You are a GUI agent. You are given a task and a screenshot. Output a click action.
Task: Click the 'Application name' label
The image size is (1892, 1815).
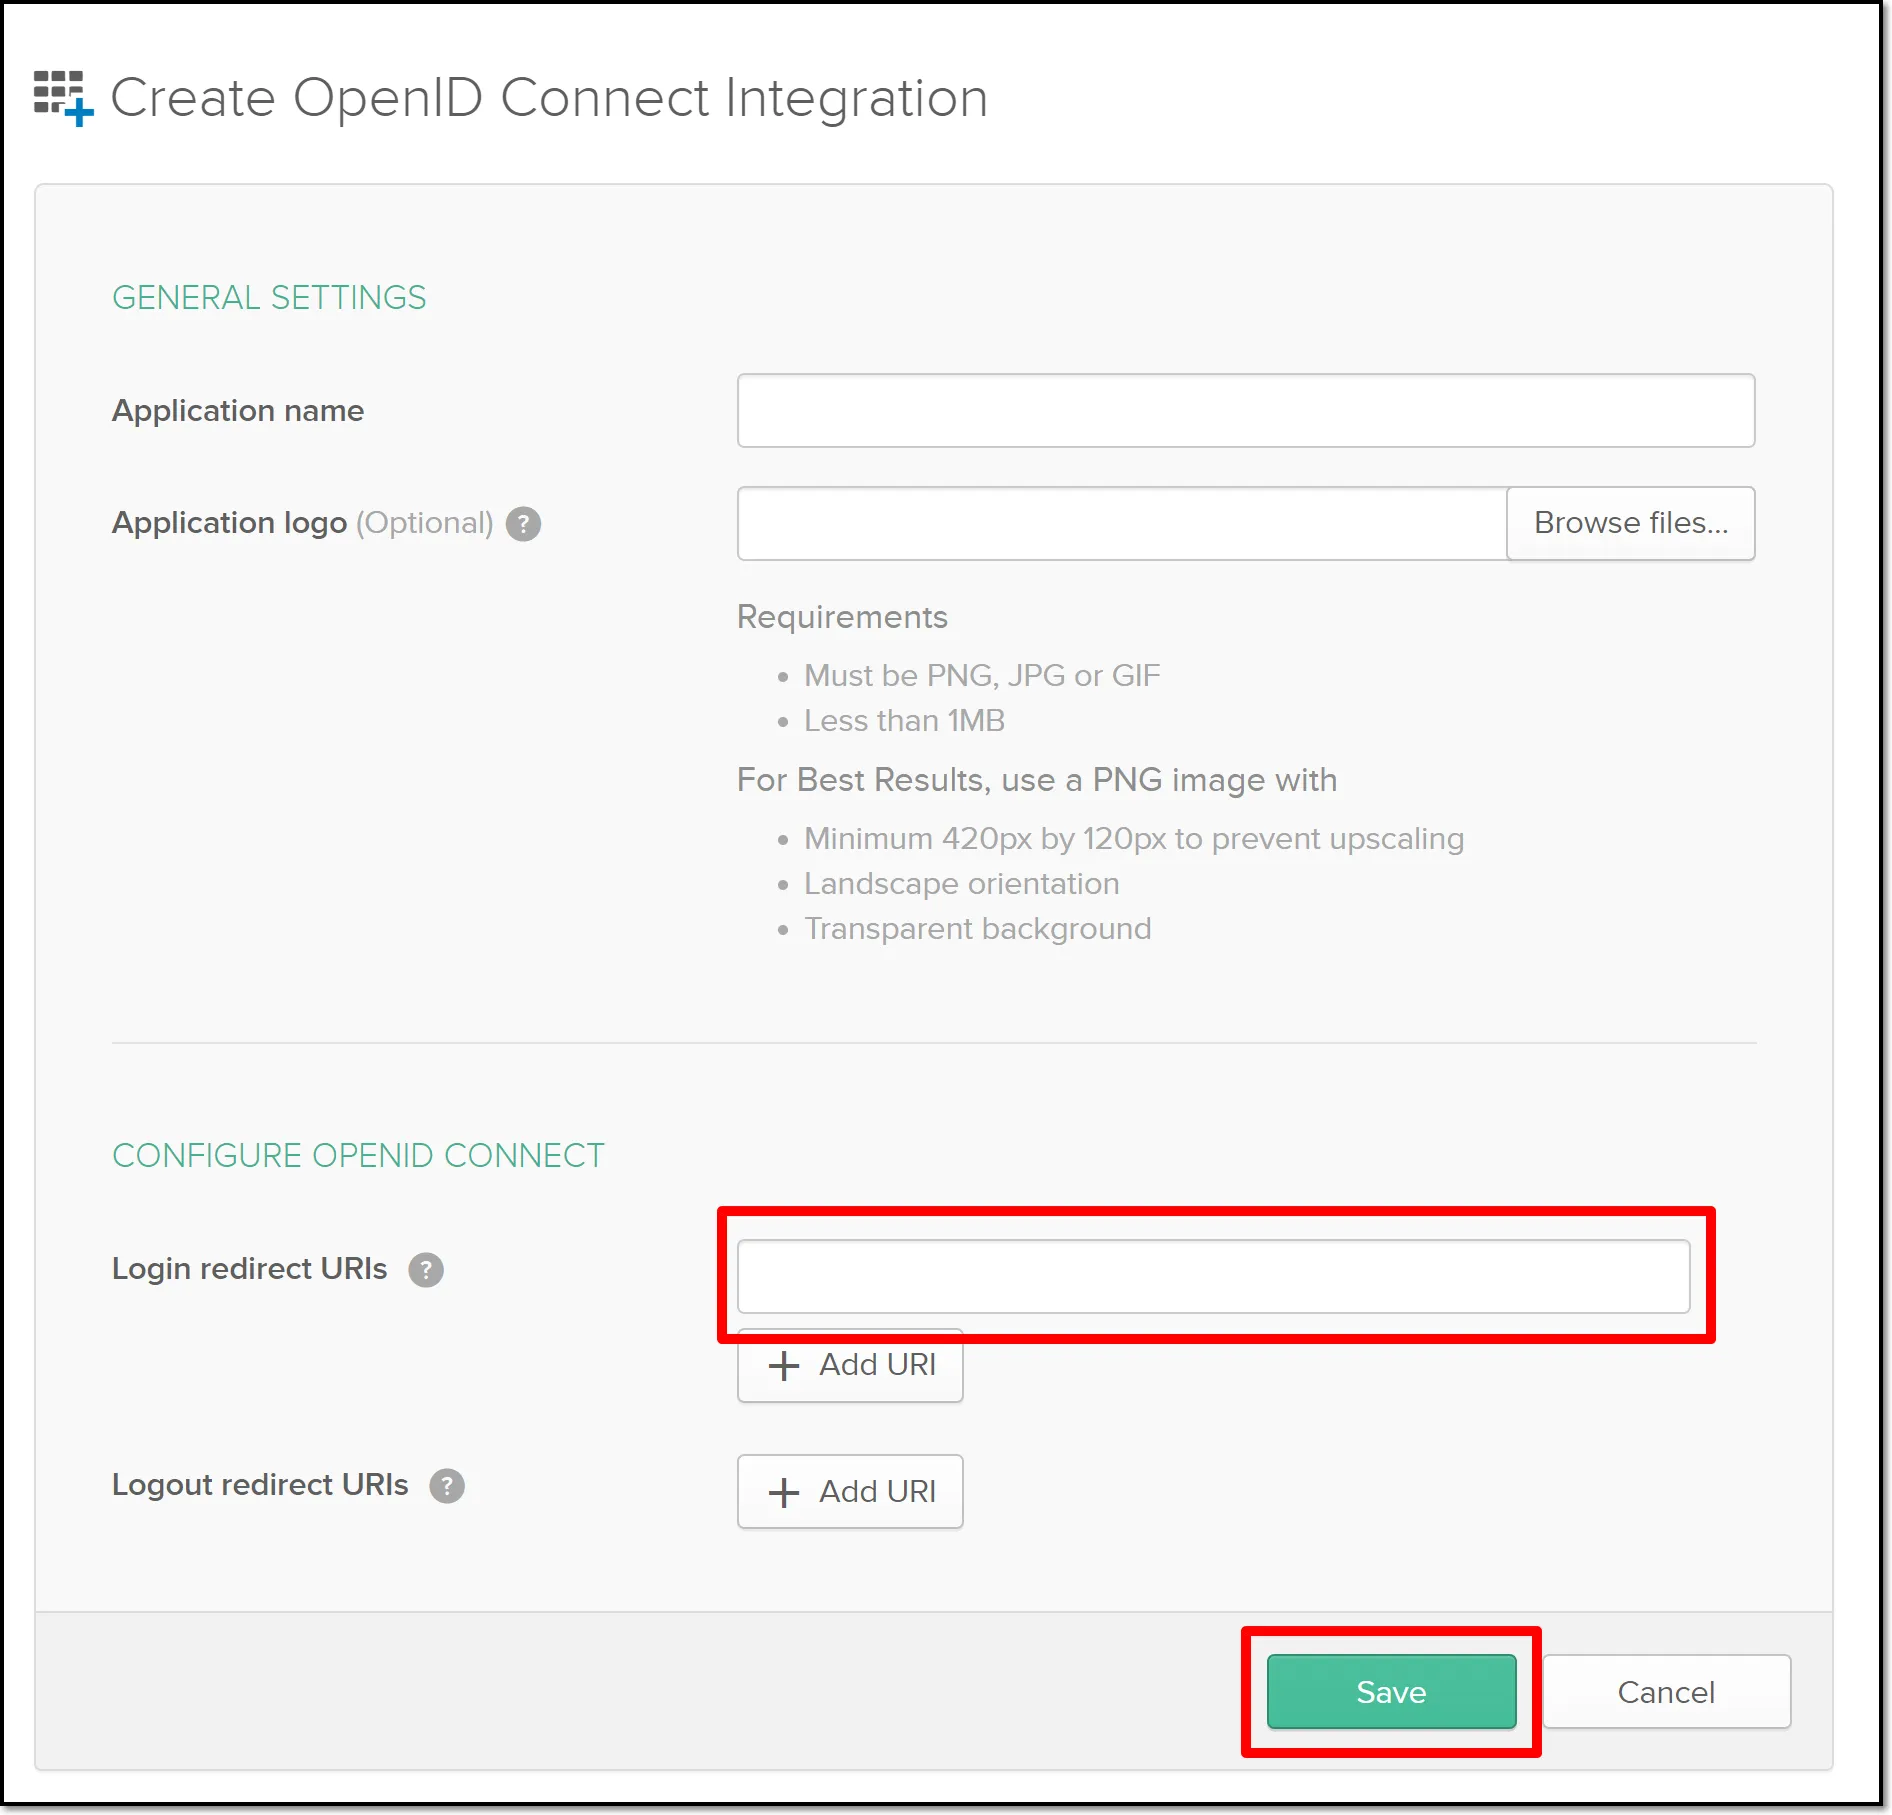[238, 411]
